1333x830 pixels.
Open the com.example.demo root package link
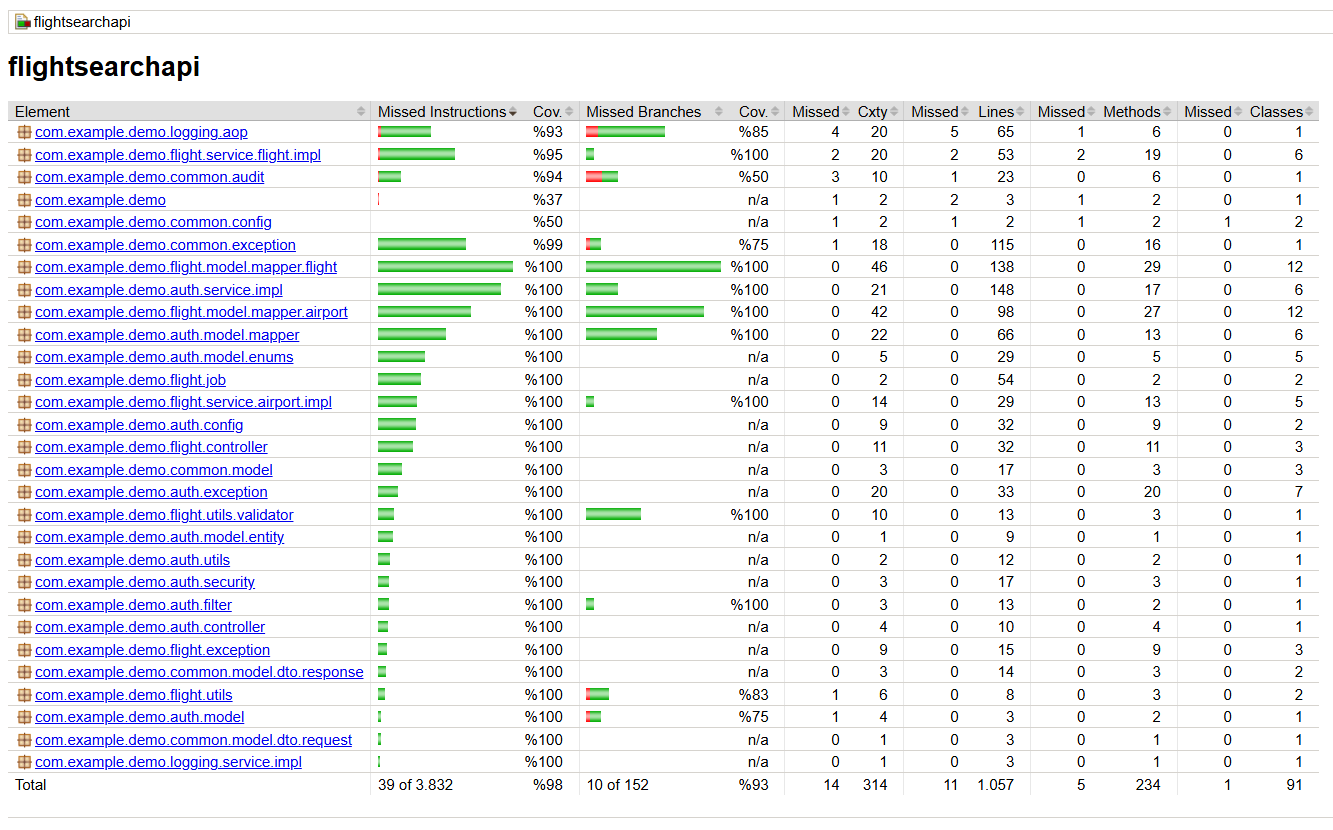pyautogui.click(x=100, y=200)
